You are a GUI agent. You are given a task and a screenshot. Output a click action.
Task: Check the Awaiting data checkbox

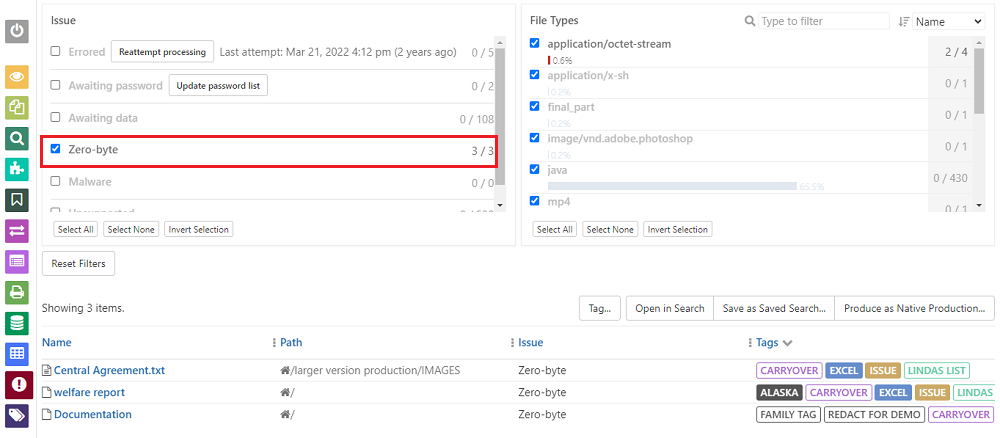tap(55, 117)
